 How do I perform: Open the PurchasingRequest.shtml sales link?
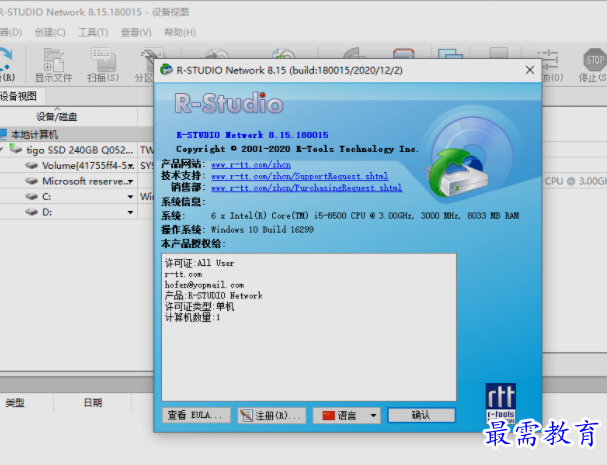307,188
